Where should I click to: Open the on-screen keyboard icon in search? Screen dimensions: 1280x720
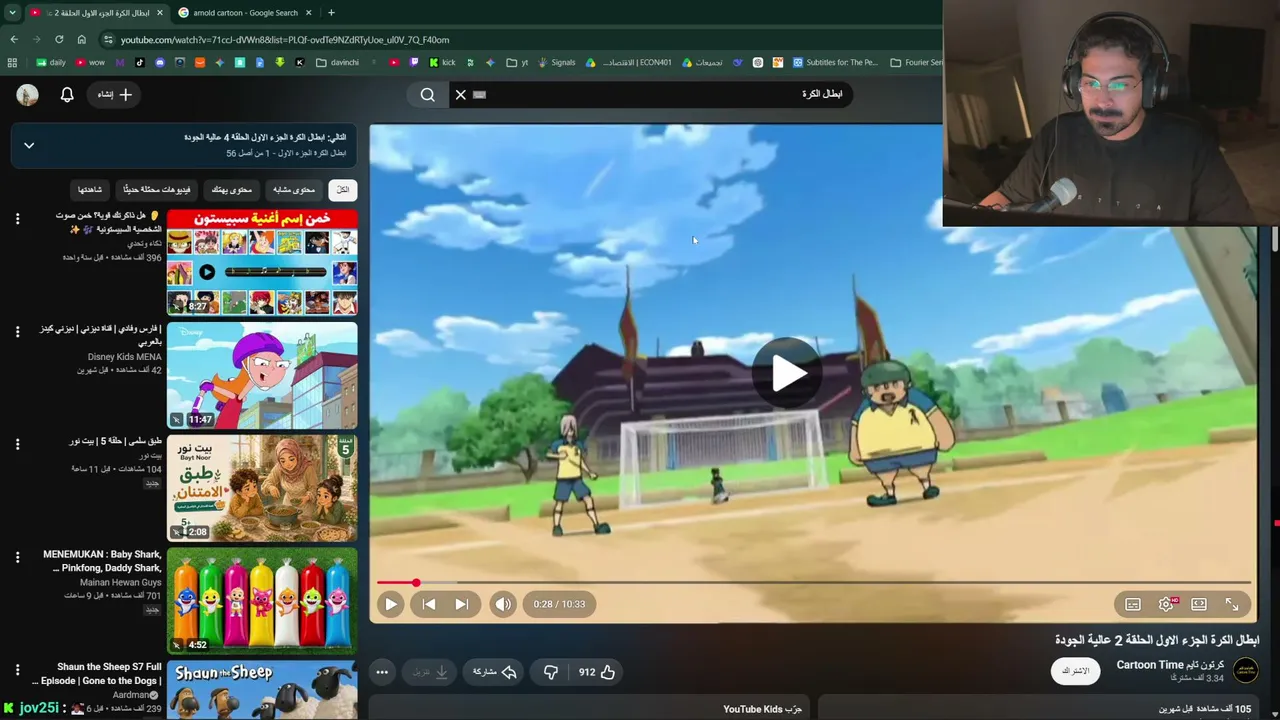pos(479,94)
